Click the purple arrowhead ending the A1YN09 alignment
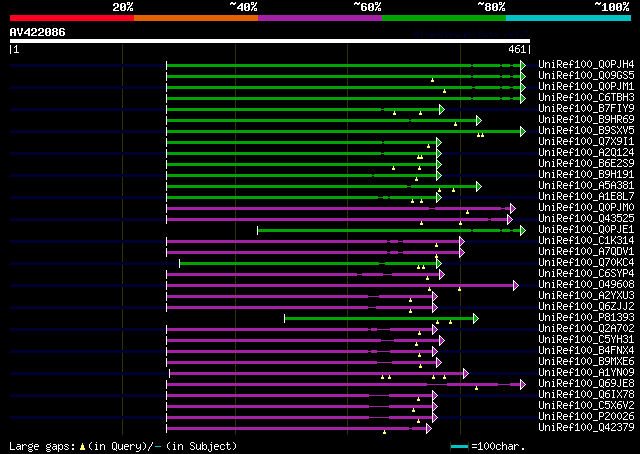Image resolution: width=640 pixels, height=454 pixels. (x=466, y=374)
